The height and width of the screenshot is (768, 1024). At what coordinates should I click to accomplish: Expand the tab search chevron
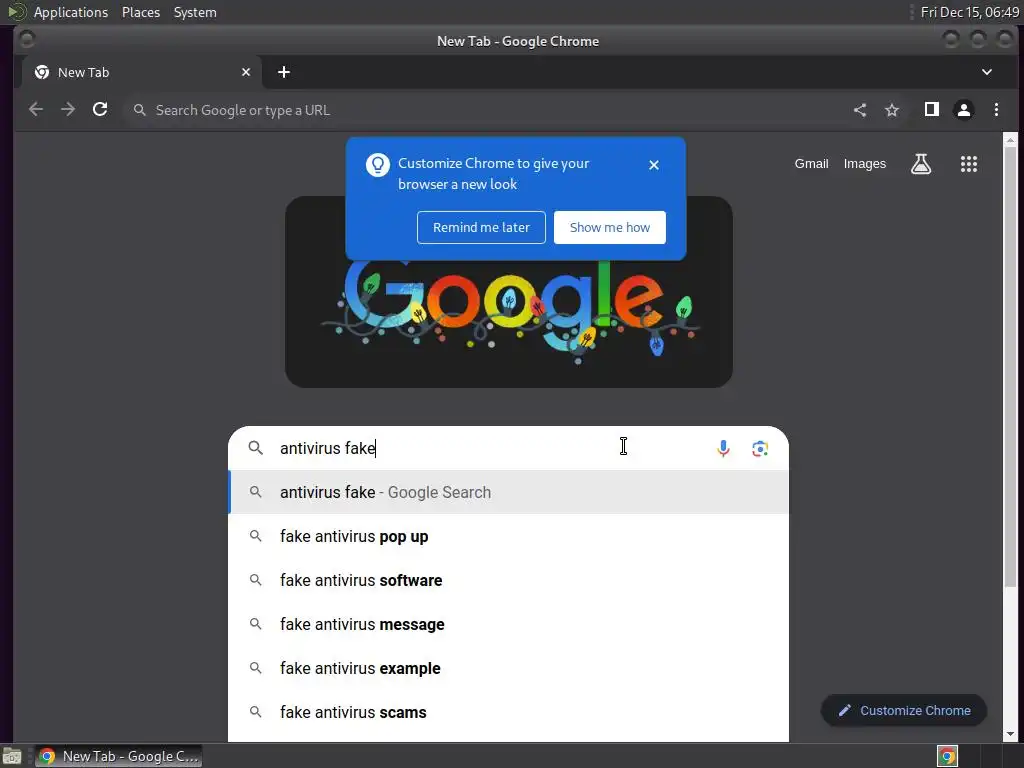pos(987,72)
